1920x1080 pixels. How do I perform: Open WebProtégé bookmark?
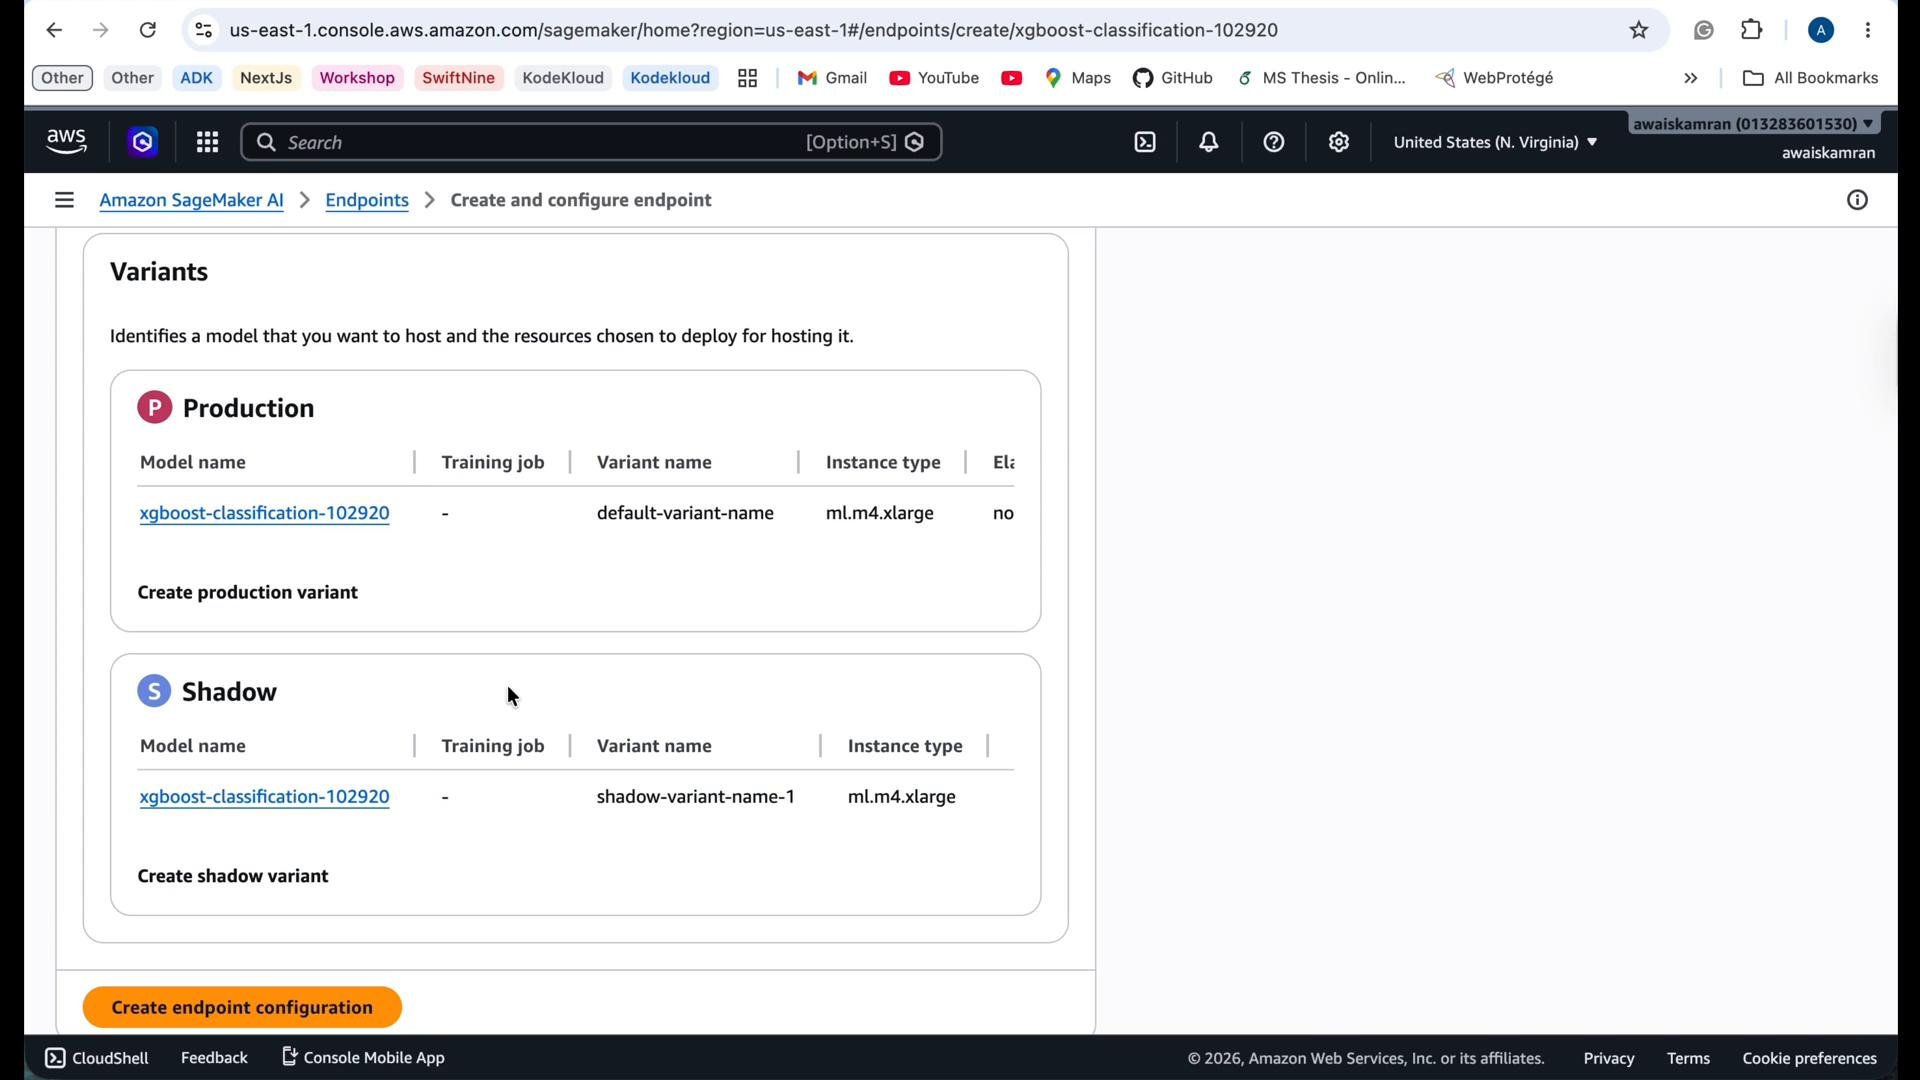pos(1495,78)
